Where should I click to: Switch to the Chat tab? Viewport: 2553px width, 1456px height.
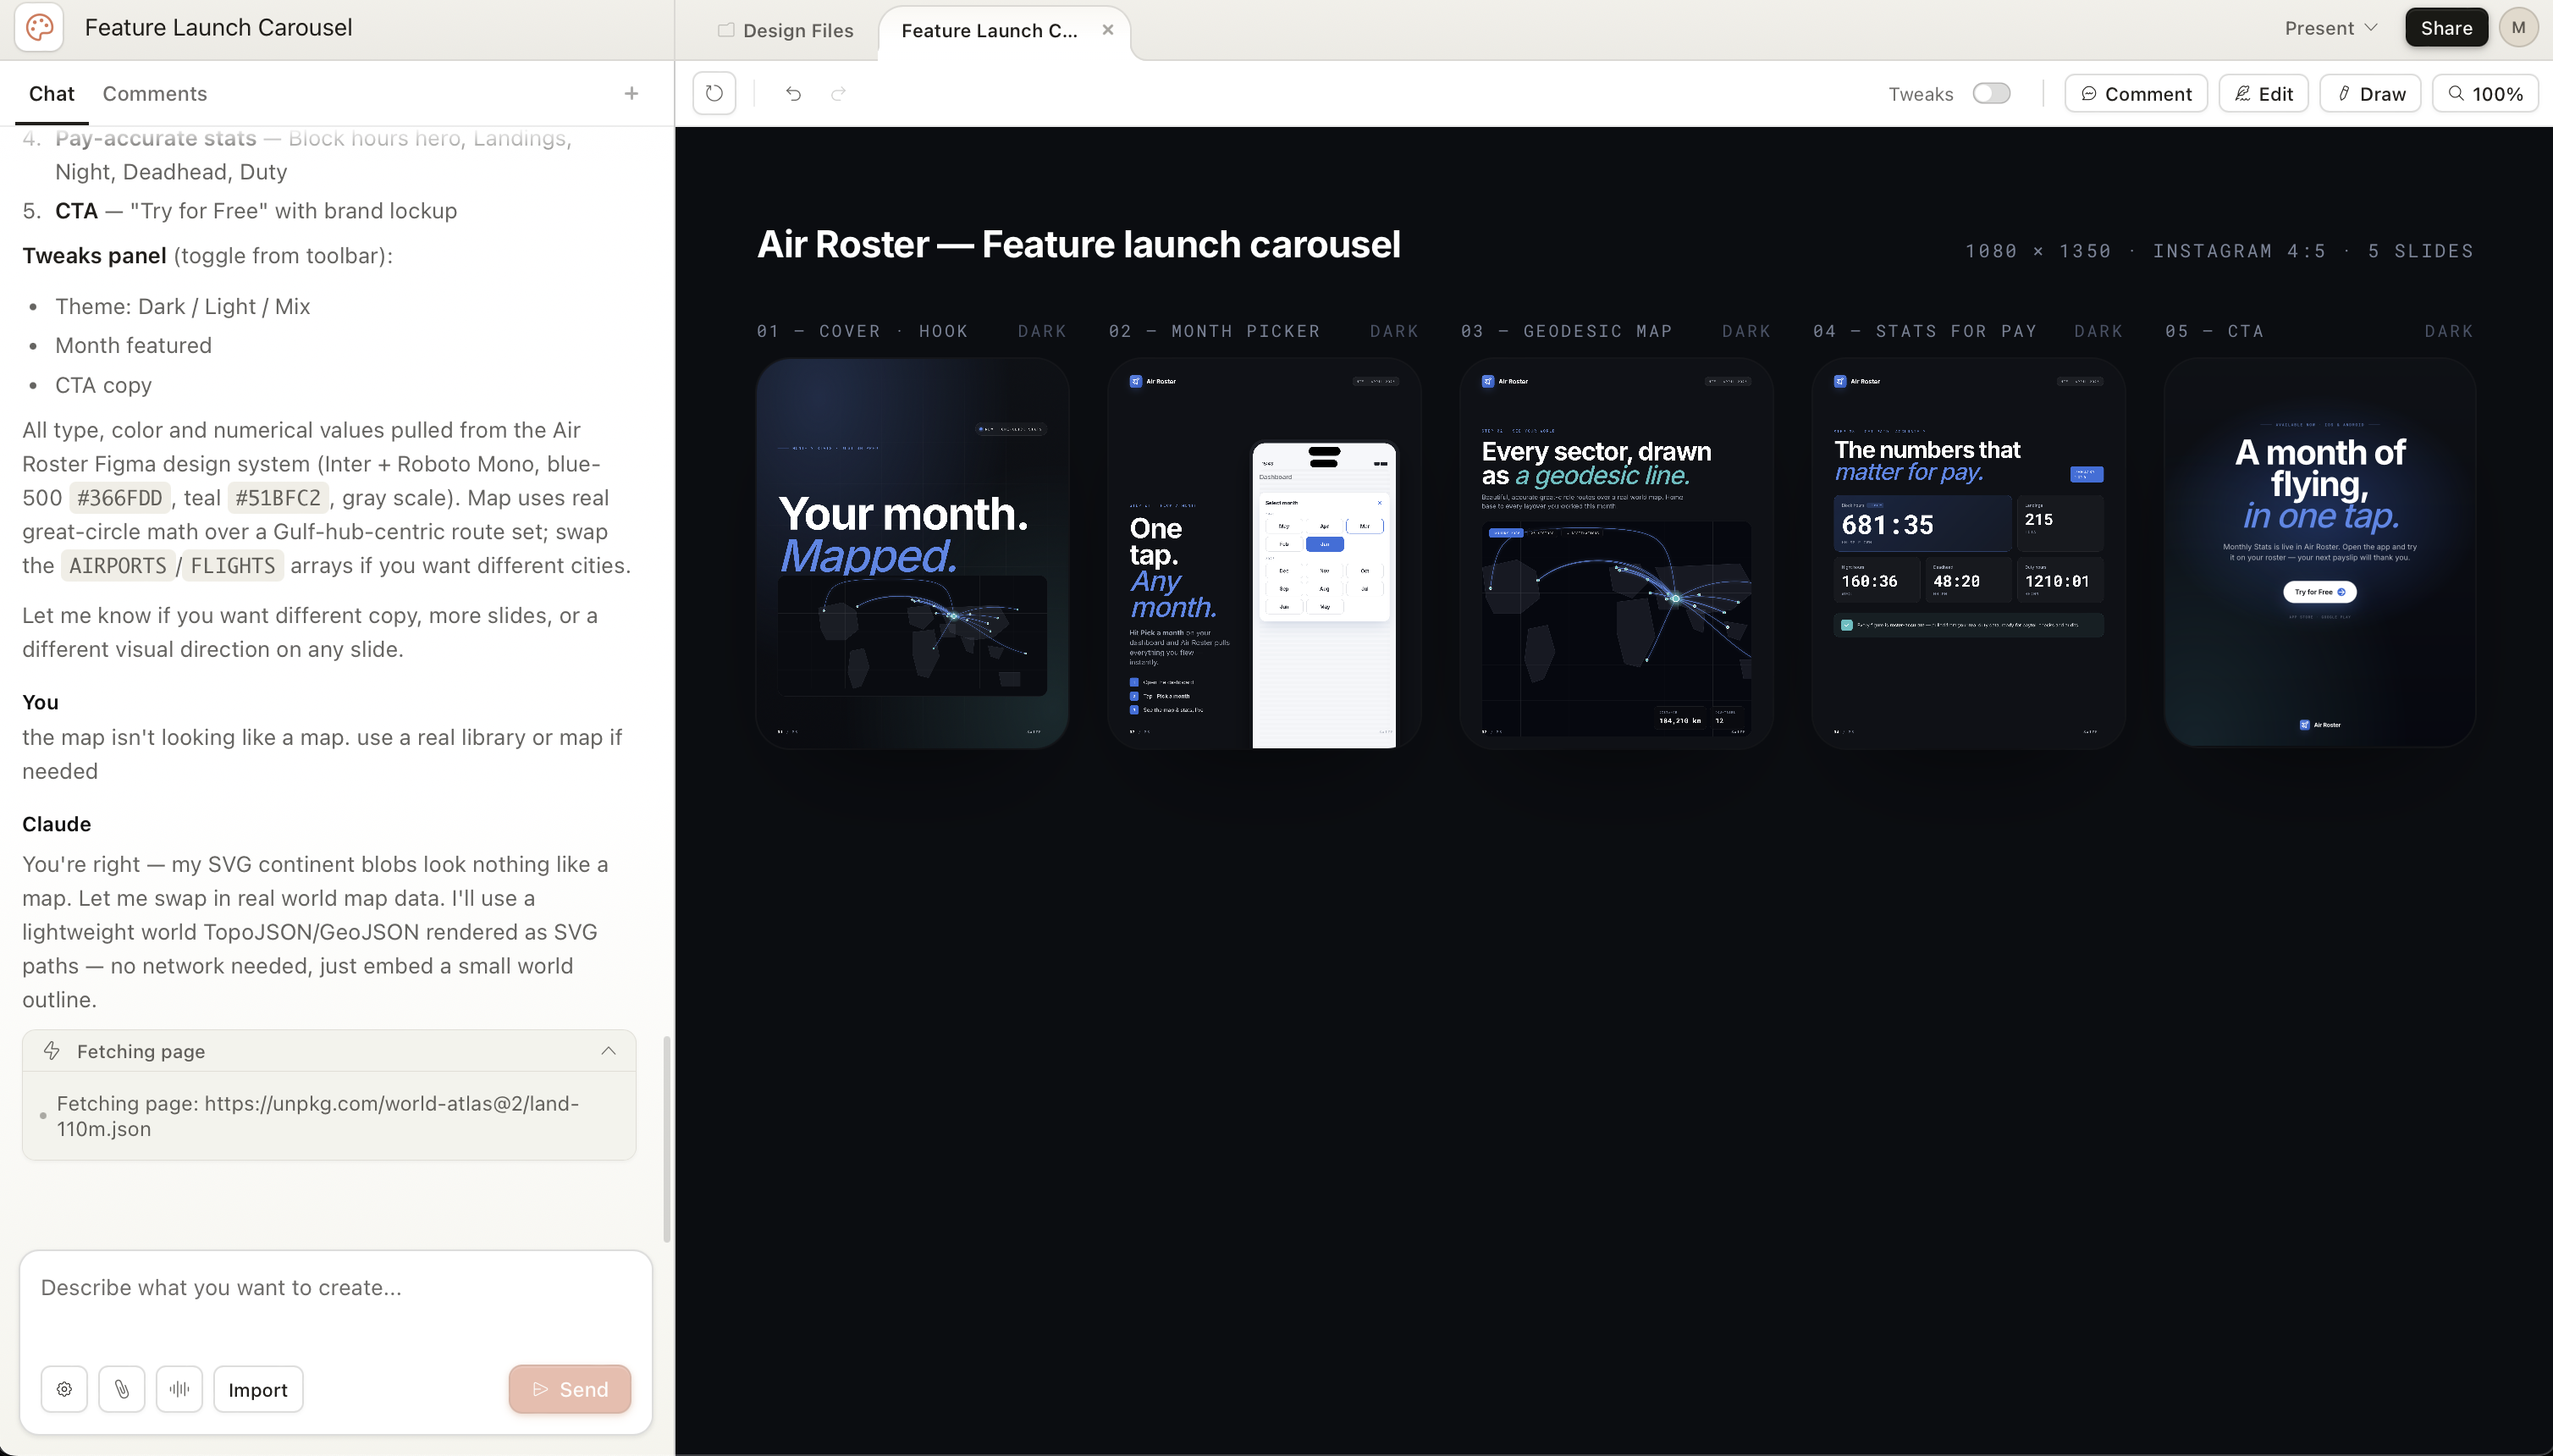pyautogui.click(x=52, y=93)
